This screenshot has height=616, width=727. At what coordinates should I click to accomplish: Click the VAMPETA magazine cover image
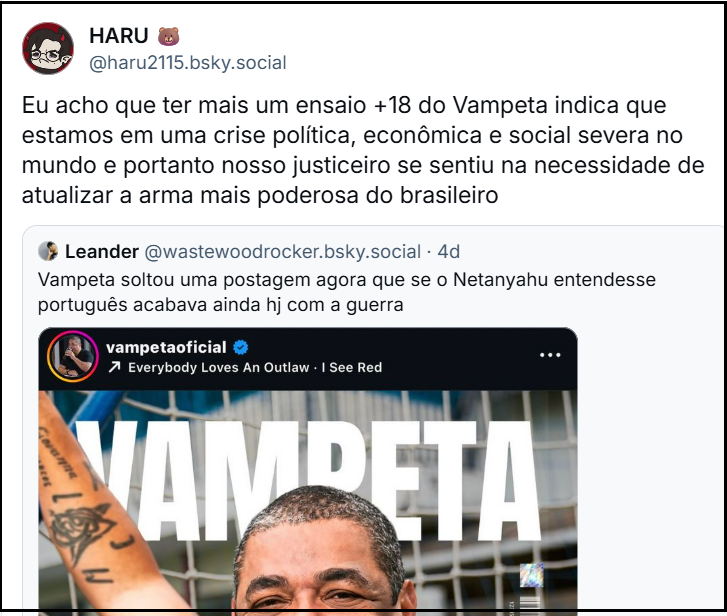[x=308, y=501]
